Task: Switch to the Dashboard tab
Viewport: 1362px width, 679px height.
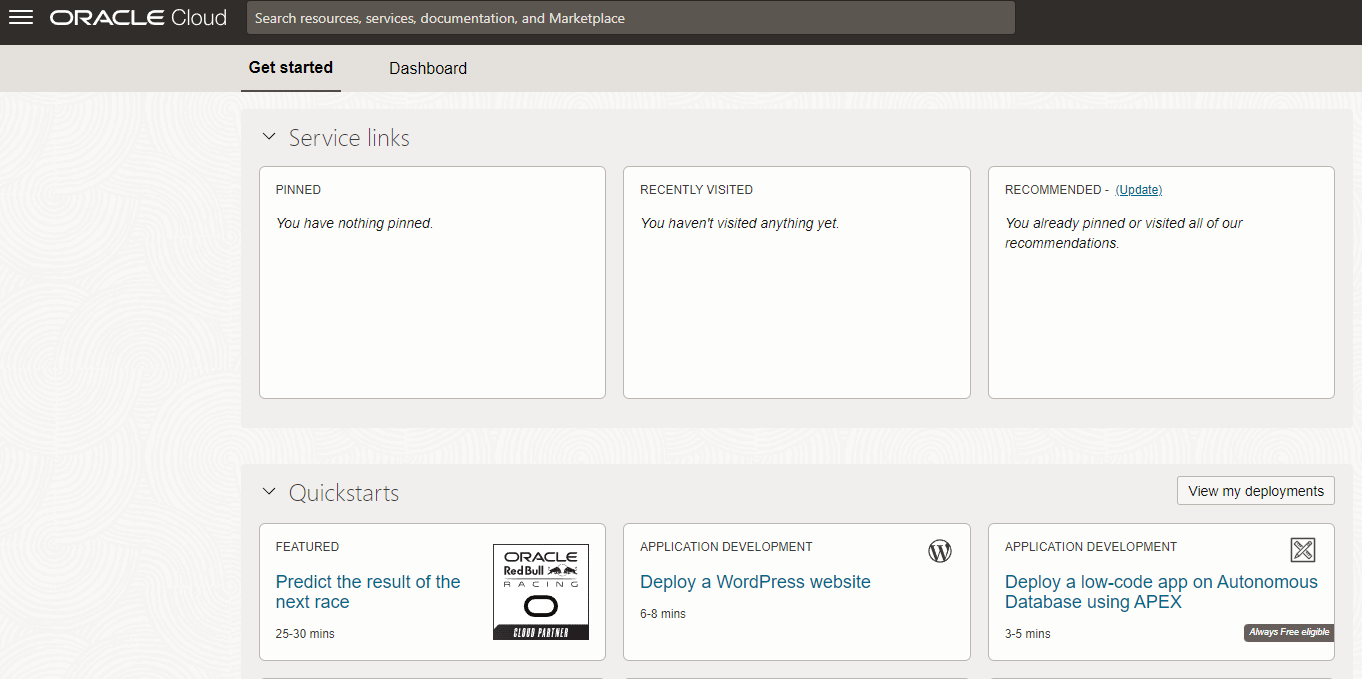Action: (x=428, y=68)
